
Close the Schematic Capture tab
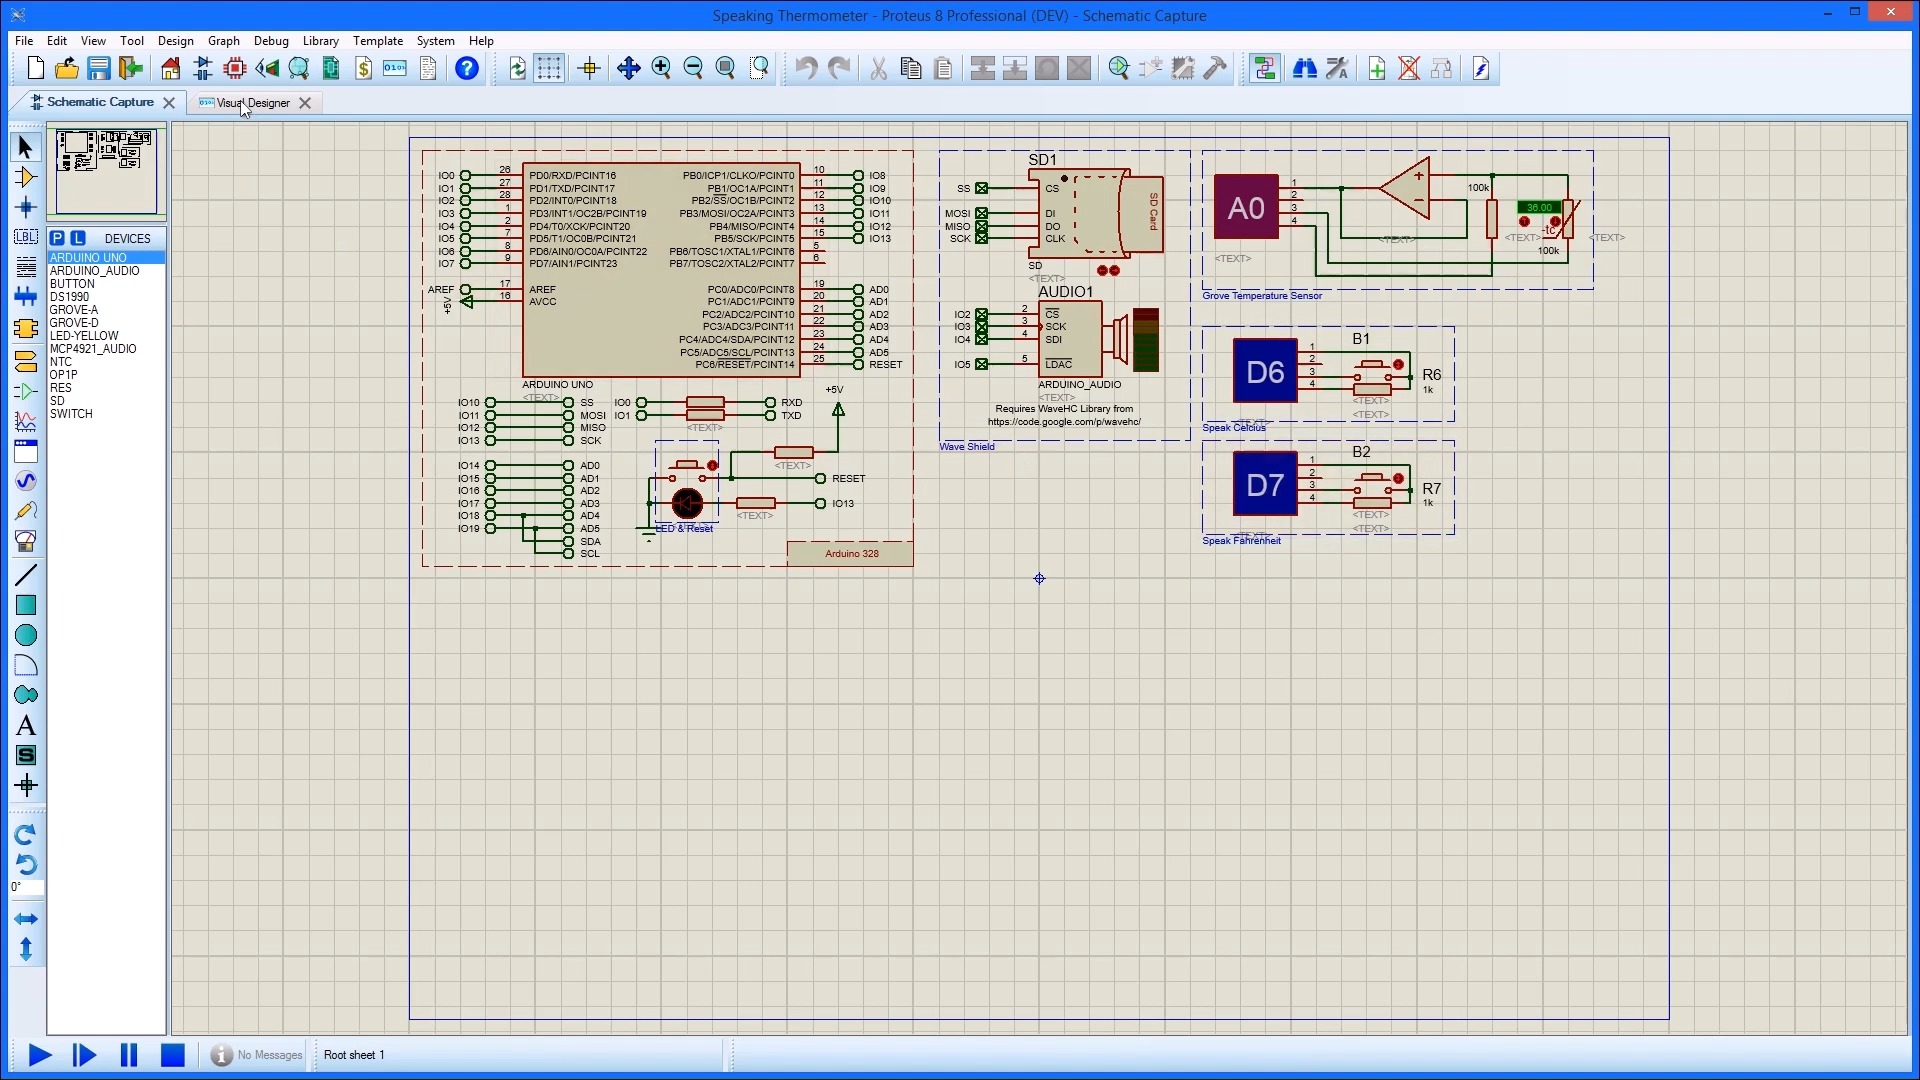(169, 102)
